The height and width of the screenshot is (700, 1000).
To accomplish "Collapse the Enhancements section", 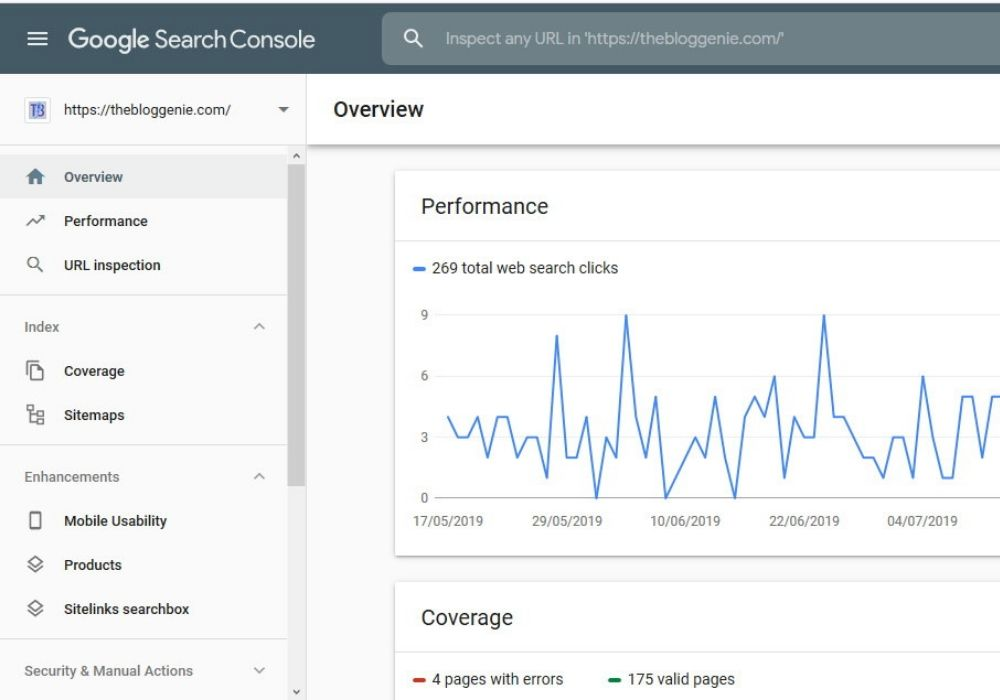I will (259, 477).
